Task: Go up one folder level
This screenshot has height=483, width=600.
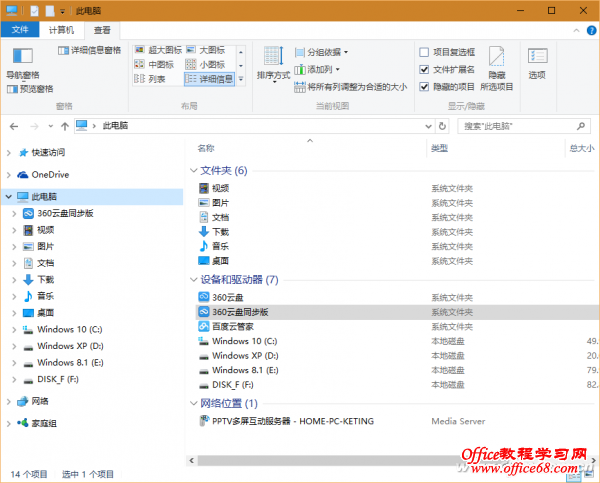Action: 65,126
